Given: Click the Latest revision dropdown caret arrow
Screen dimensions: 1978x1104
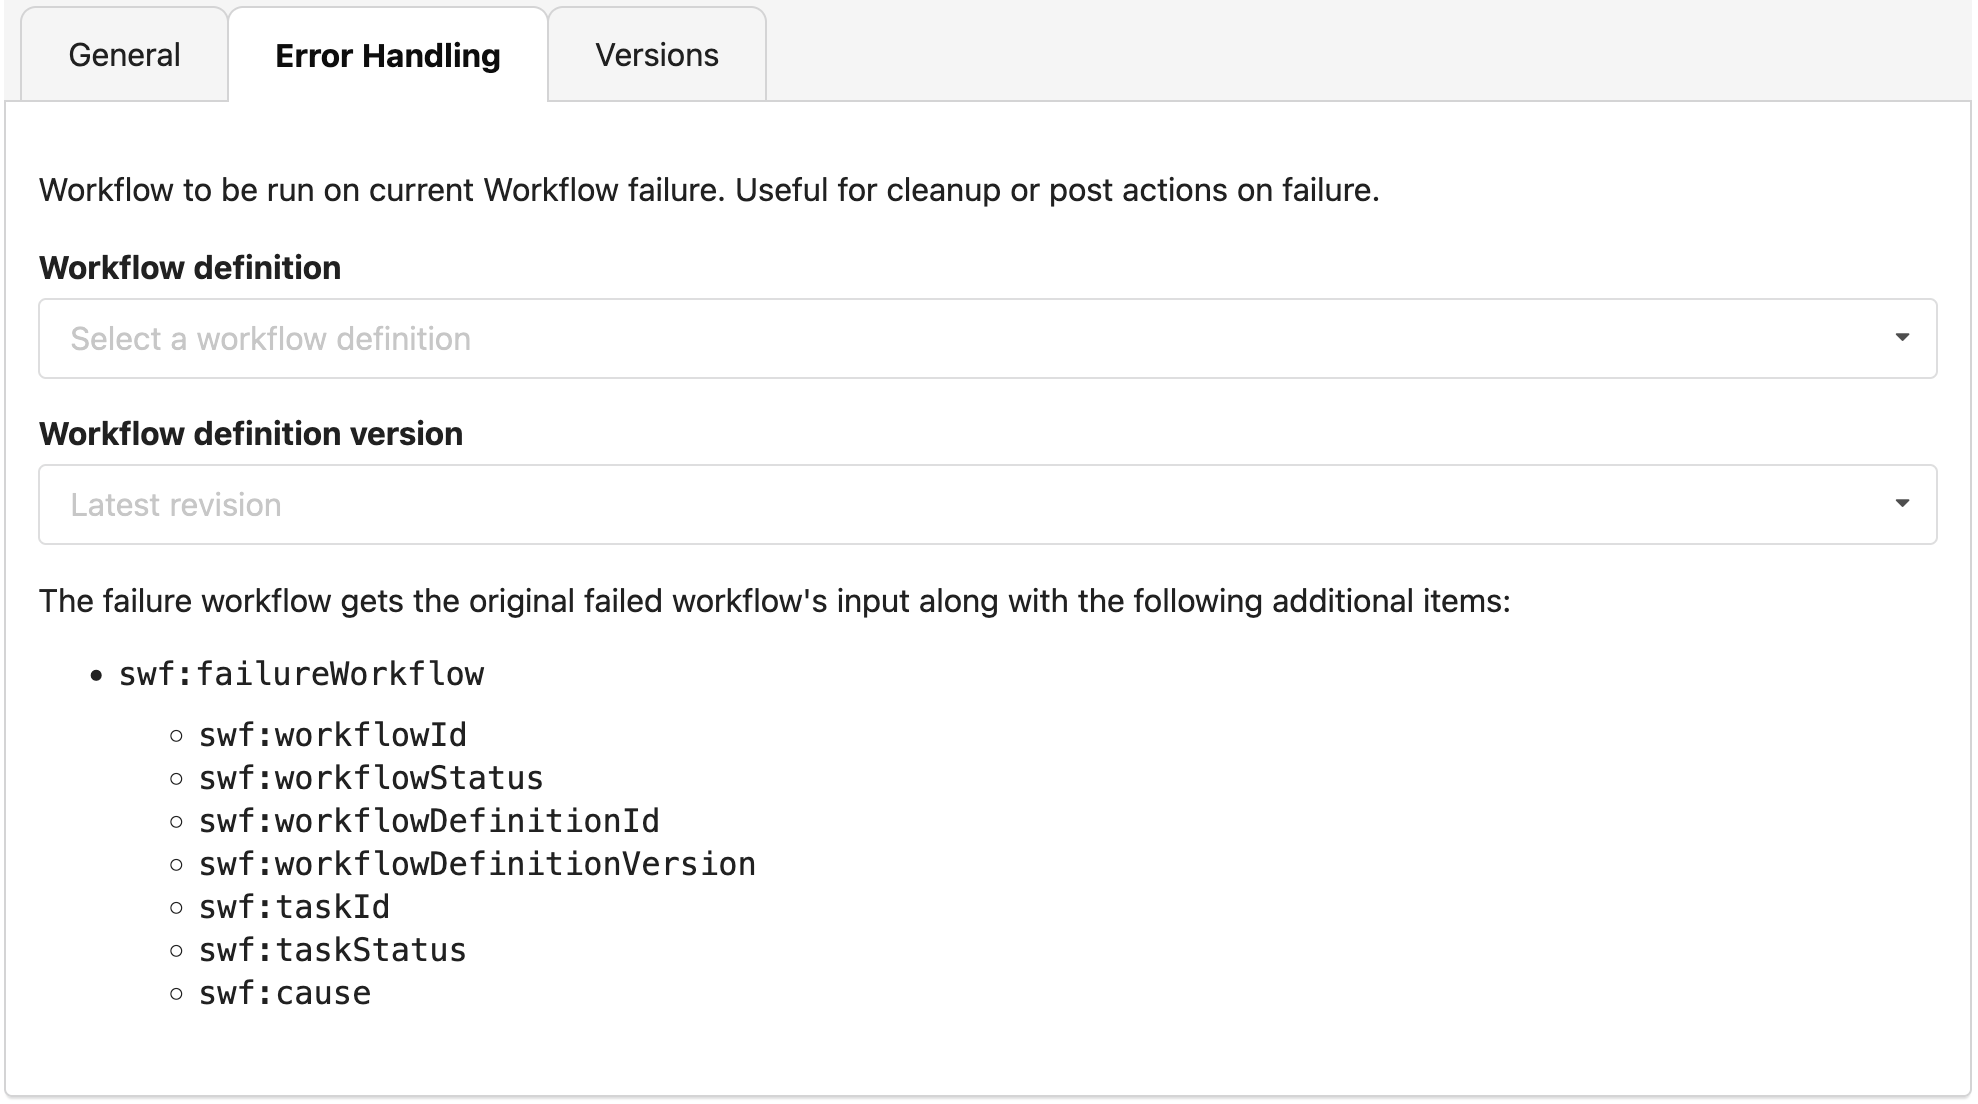Looking at the screenshot, I should 1901,504.
